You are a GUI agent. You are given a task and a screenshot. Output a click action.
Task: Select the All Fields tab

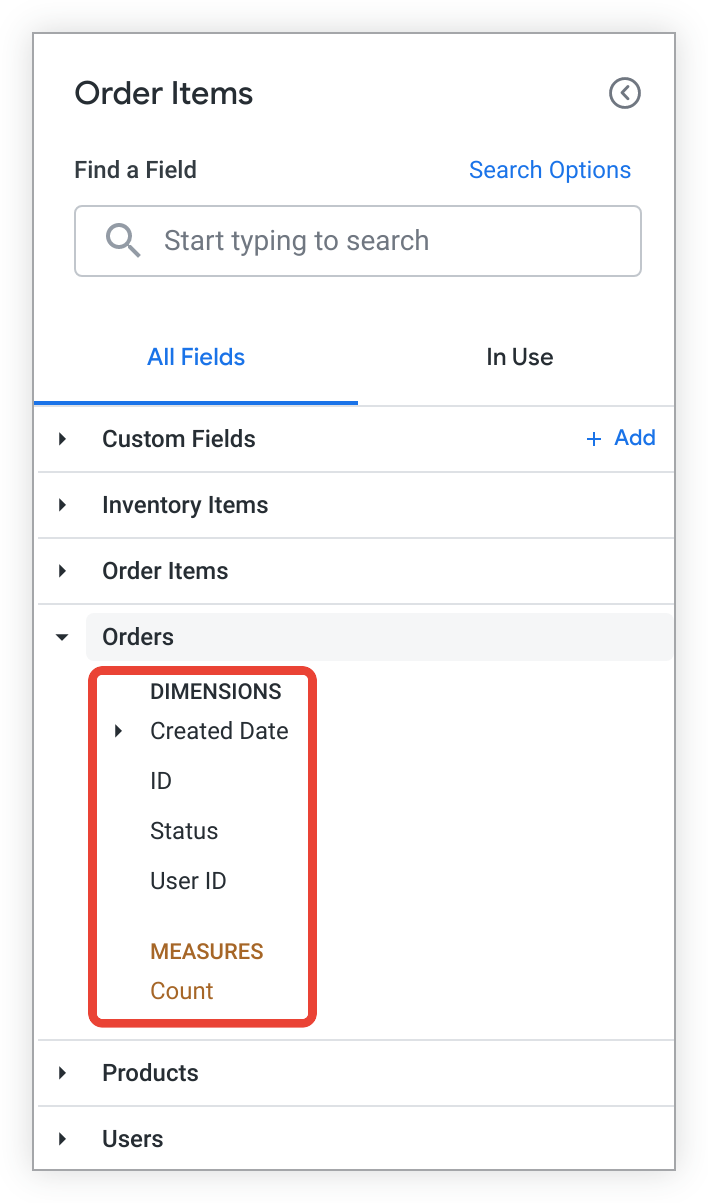(x=196, y=357)
